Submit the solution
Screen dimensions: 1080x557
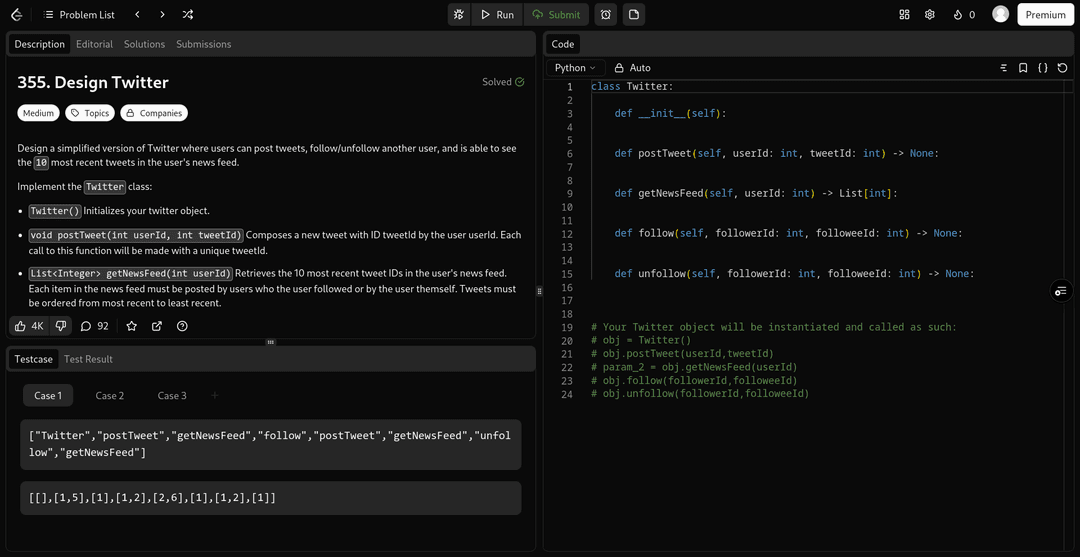[x=556, y=14]
